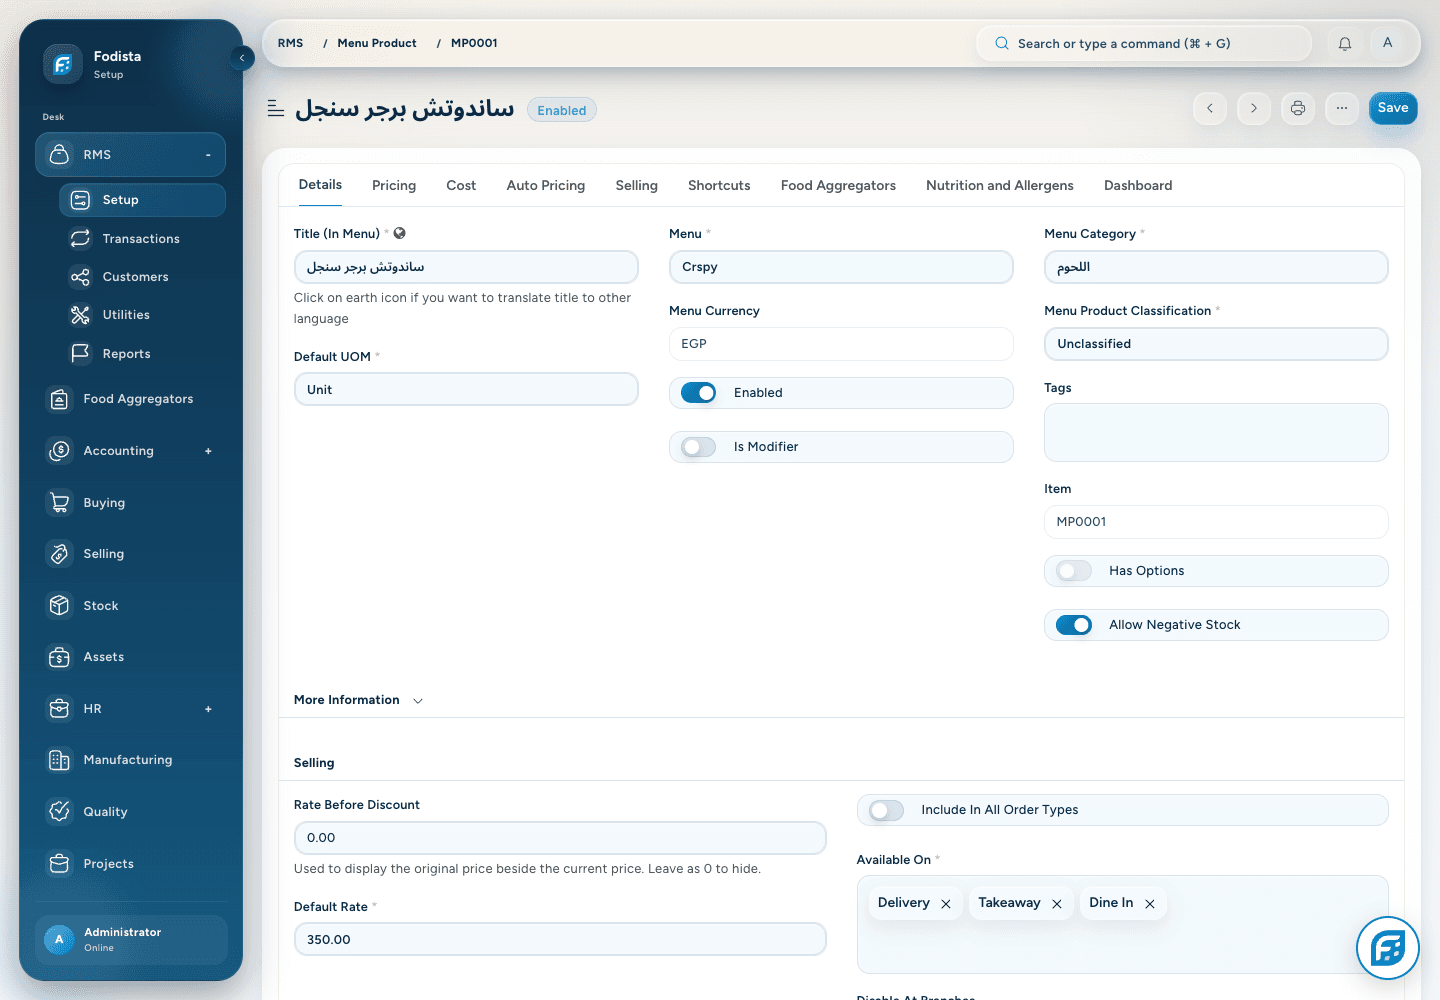Turn off the Enabled switch
Viewport: 1440px width, 1000px height.
[699, 393]
